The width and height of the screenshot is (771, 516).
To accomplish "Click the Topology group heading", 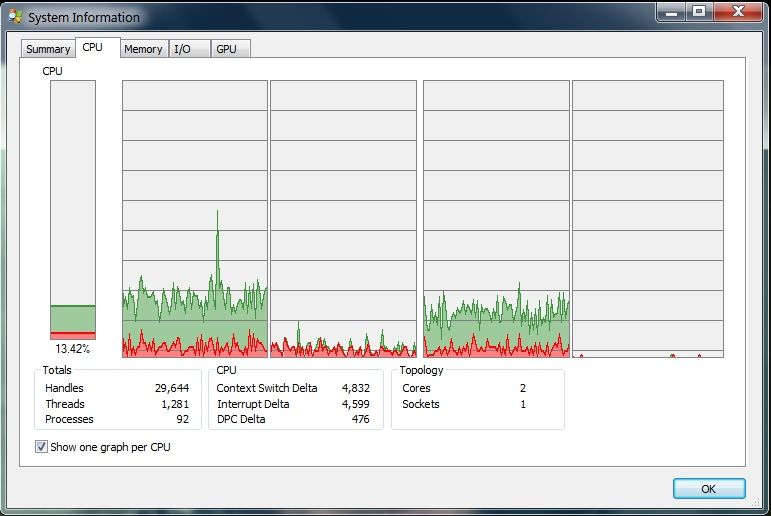I will pyautogui.click(x=421, y=370).
